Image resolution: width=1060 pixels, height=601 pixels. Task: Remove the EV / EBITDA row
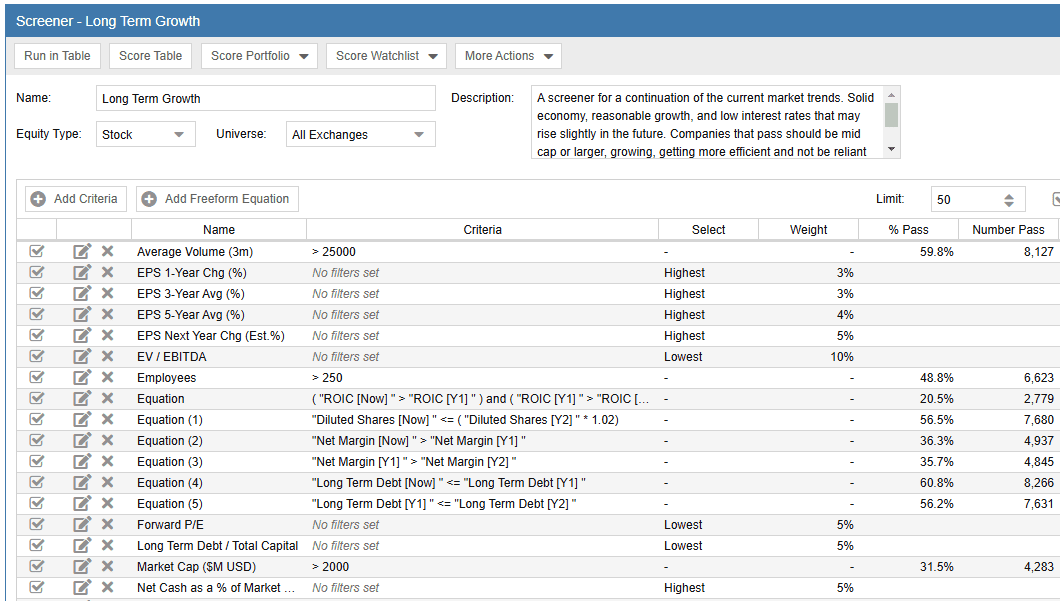point(107,356)
